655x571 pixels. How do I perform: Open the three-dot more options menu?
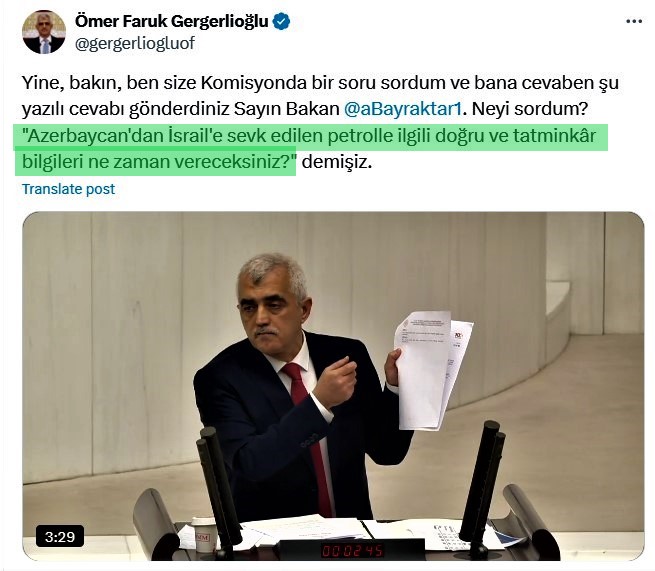coord(634,21)
